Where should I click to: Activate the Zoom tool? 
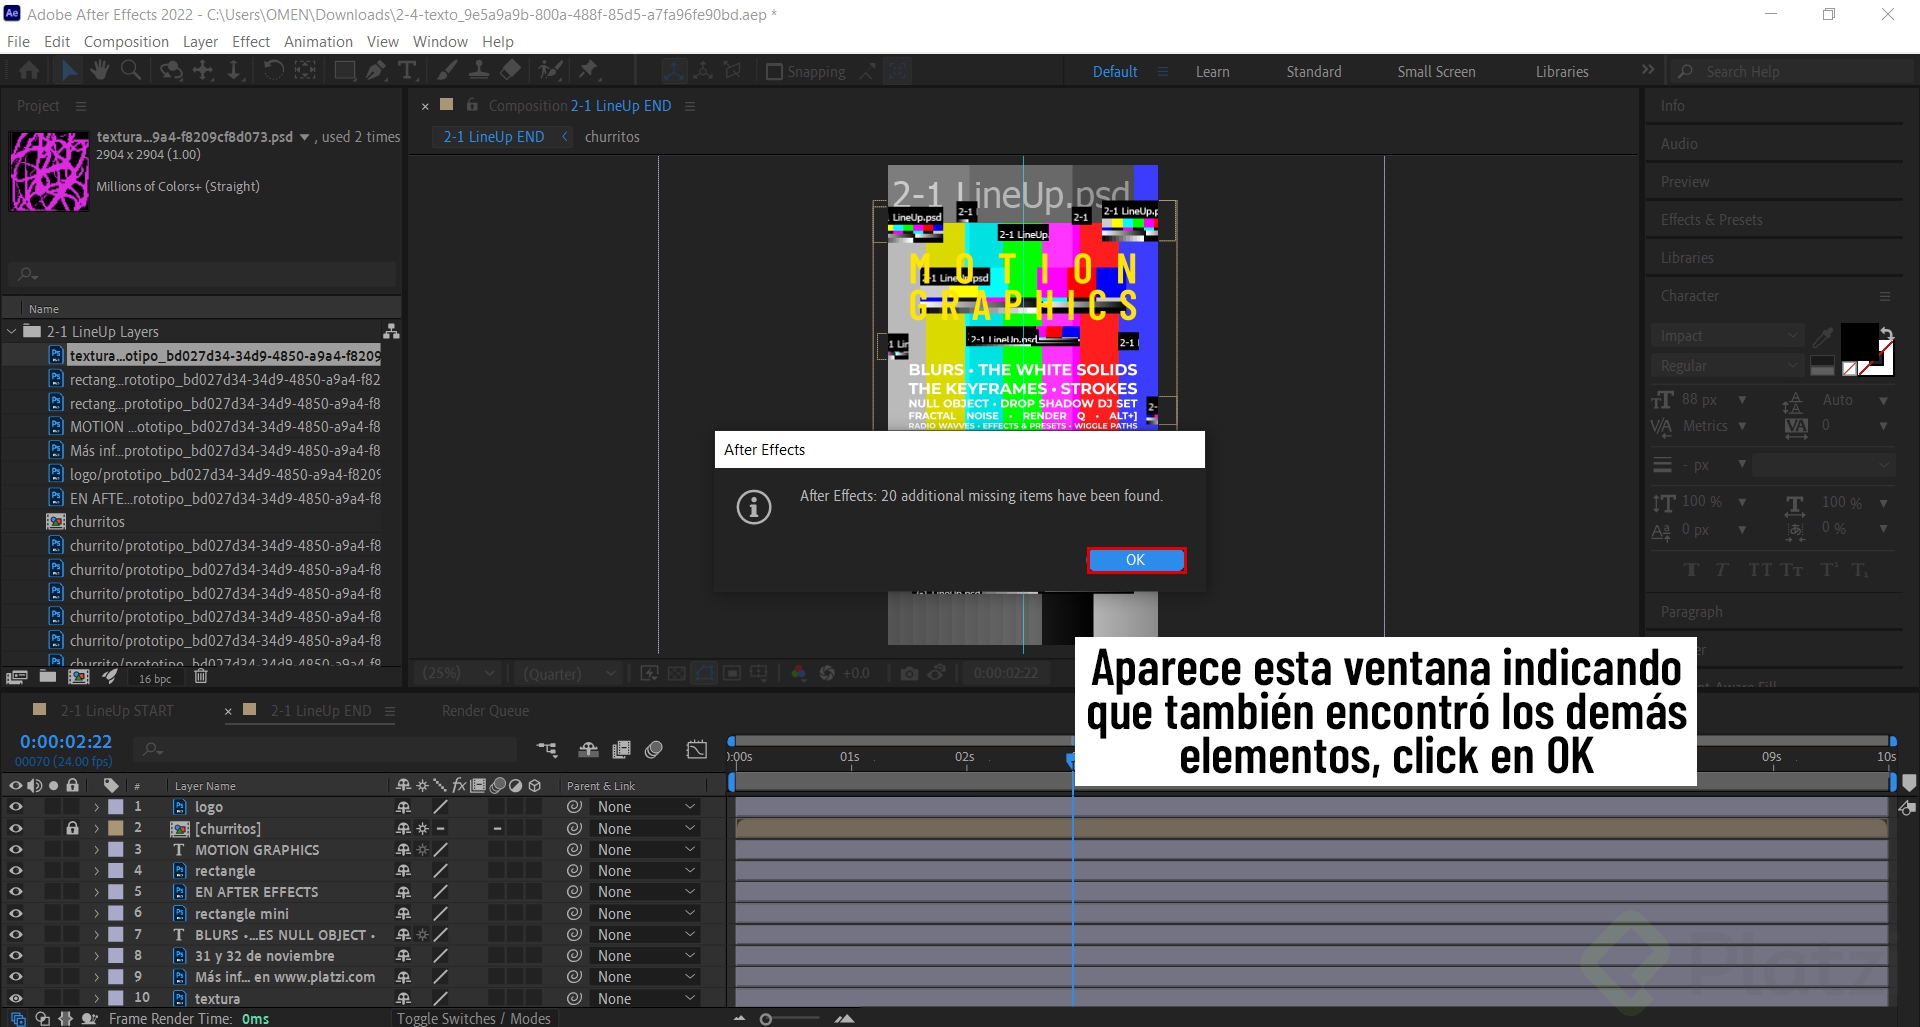tap(131, 70)
